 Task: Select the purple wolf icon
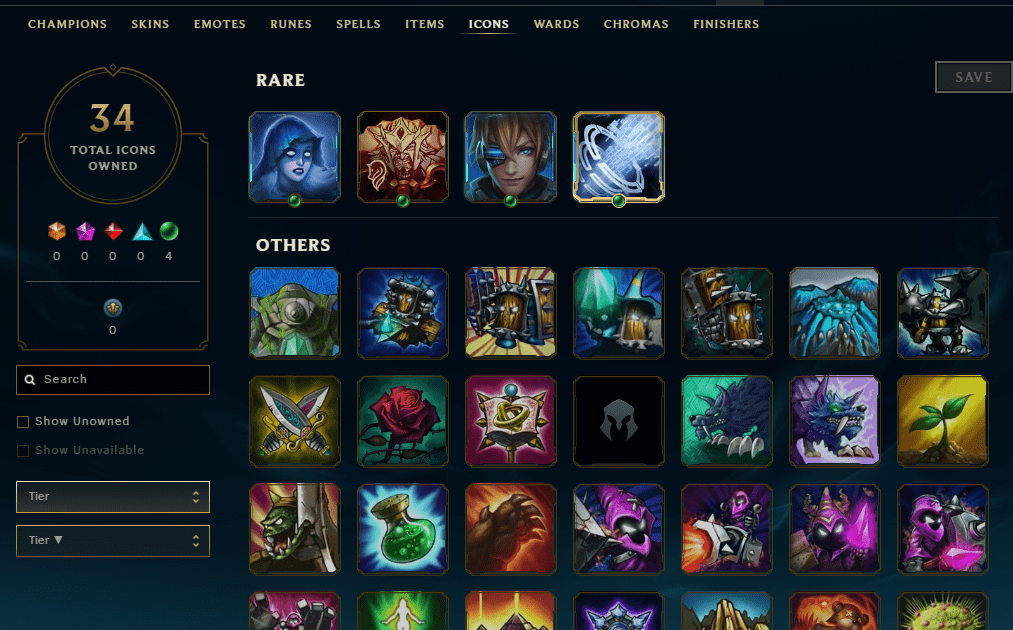click(x=835, y=421)
